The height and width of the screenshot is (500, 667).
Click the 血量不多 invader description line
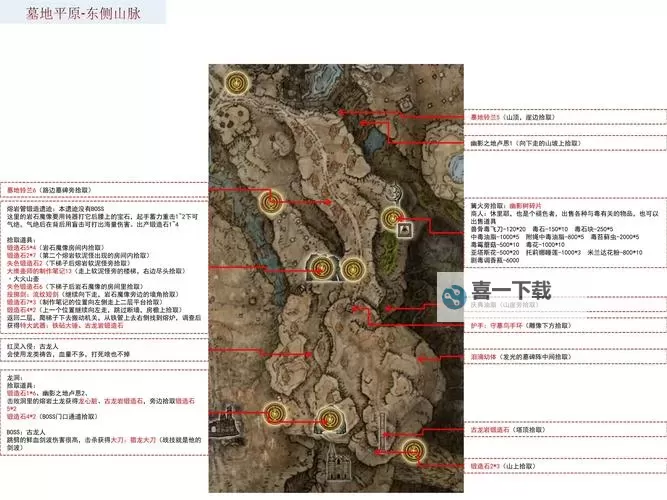click(68, 354)
